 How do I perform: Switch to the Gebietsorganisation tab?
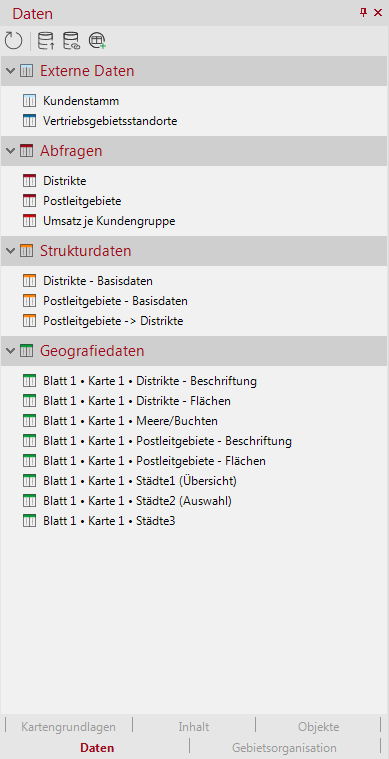(284, 747)
